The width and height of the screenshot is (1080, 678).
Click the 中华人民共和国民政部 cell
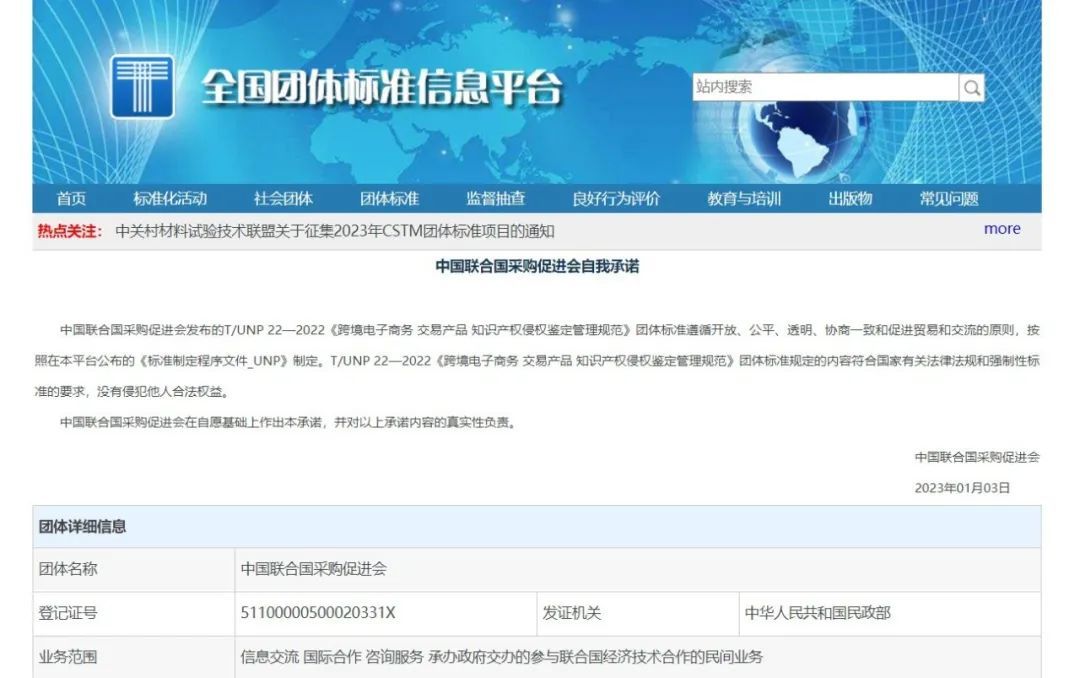[890, 613]
